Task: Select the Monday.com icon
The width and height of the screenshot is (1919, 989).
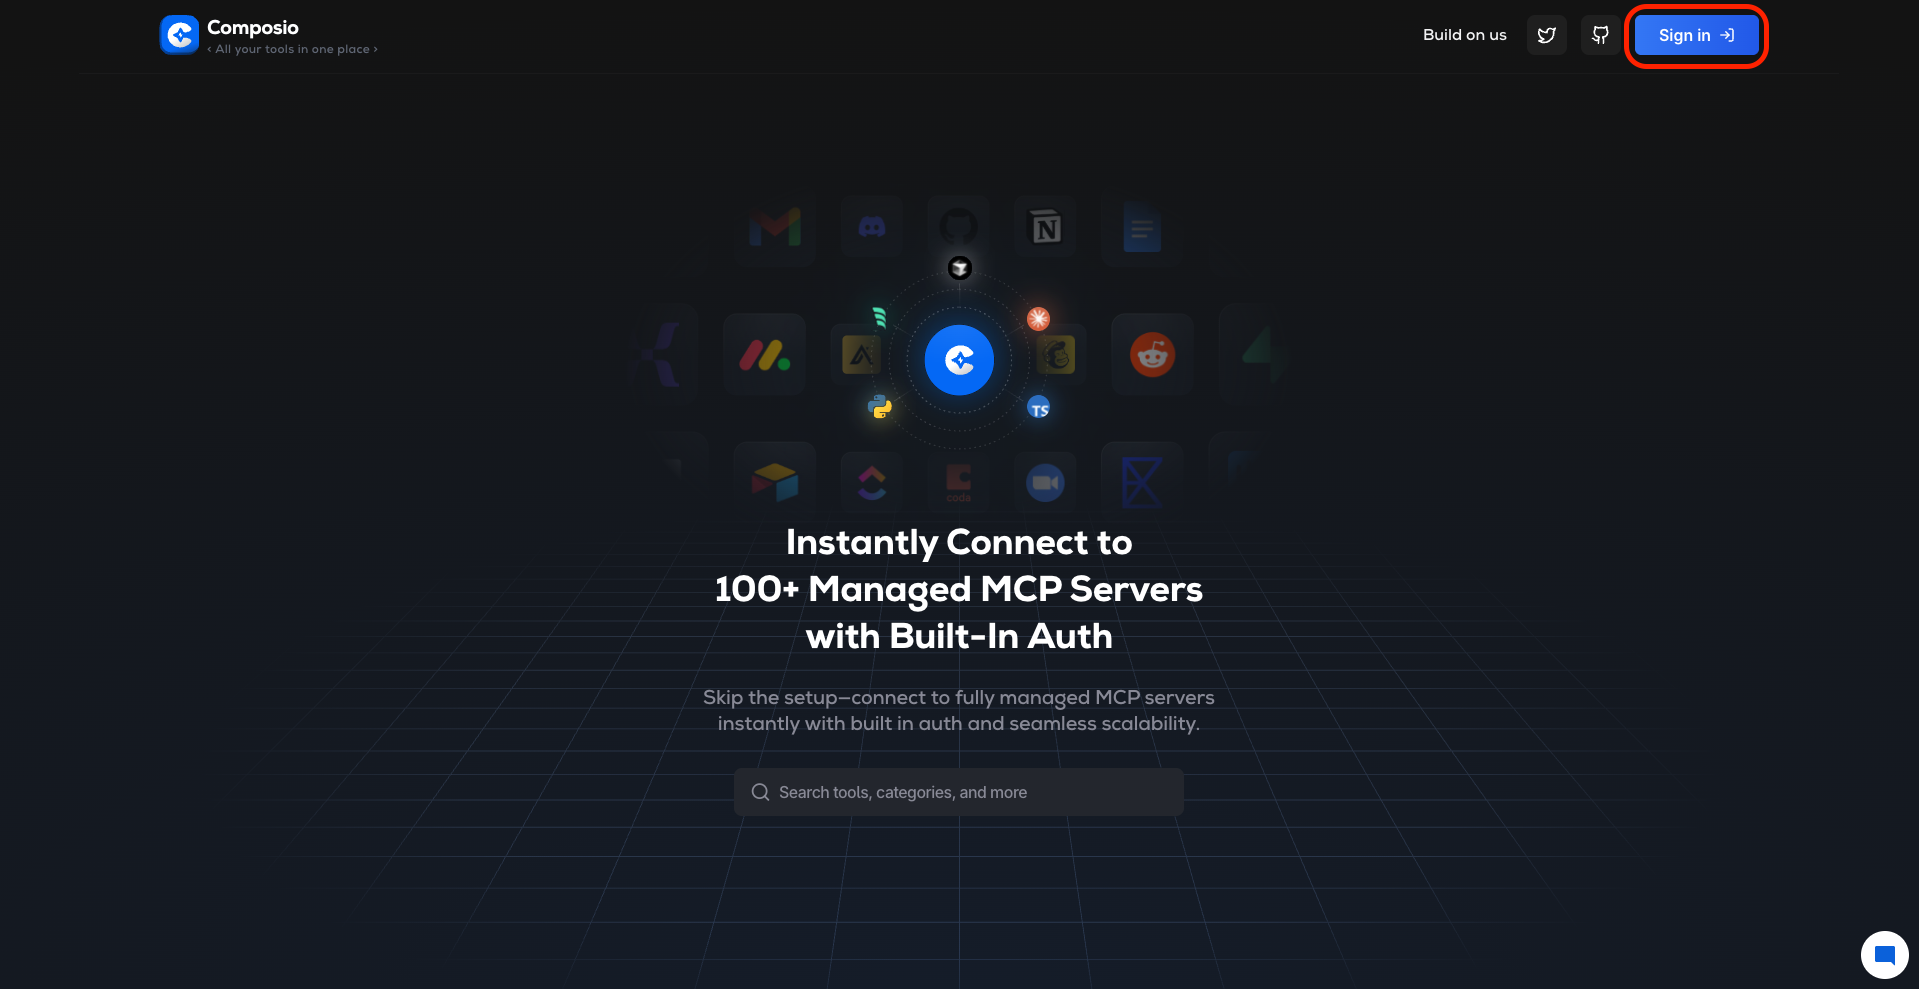Action: click(x=764, y=353)
